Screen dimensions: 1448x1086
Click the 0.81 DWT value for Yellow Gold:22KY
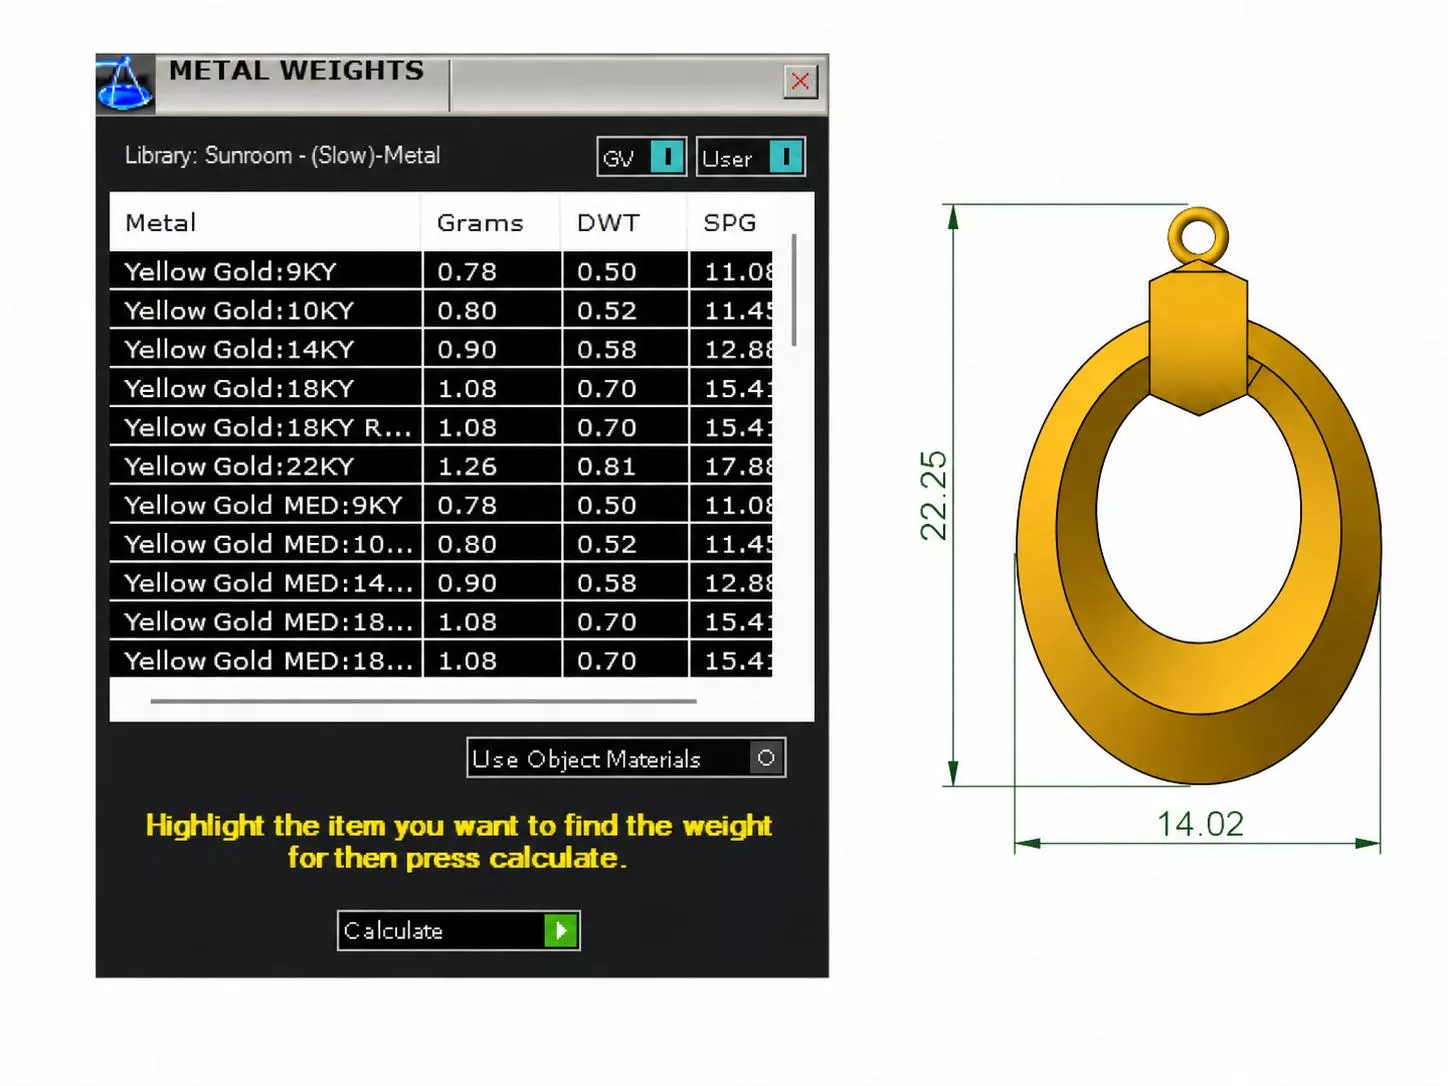coord(607,466)
